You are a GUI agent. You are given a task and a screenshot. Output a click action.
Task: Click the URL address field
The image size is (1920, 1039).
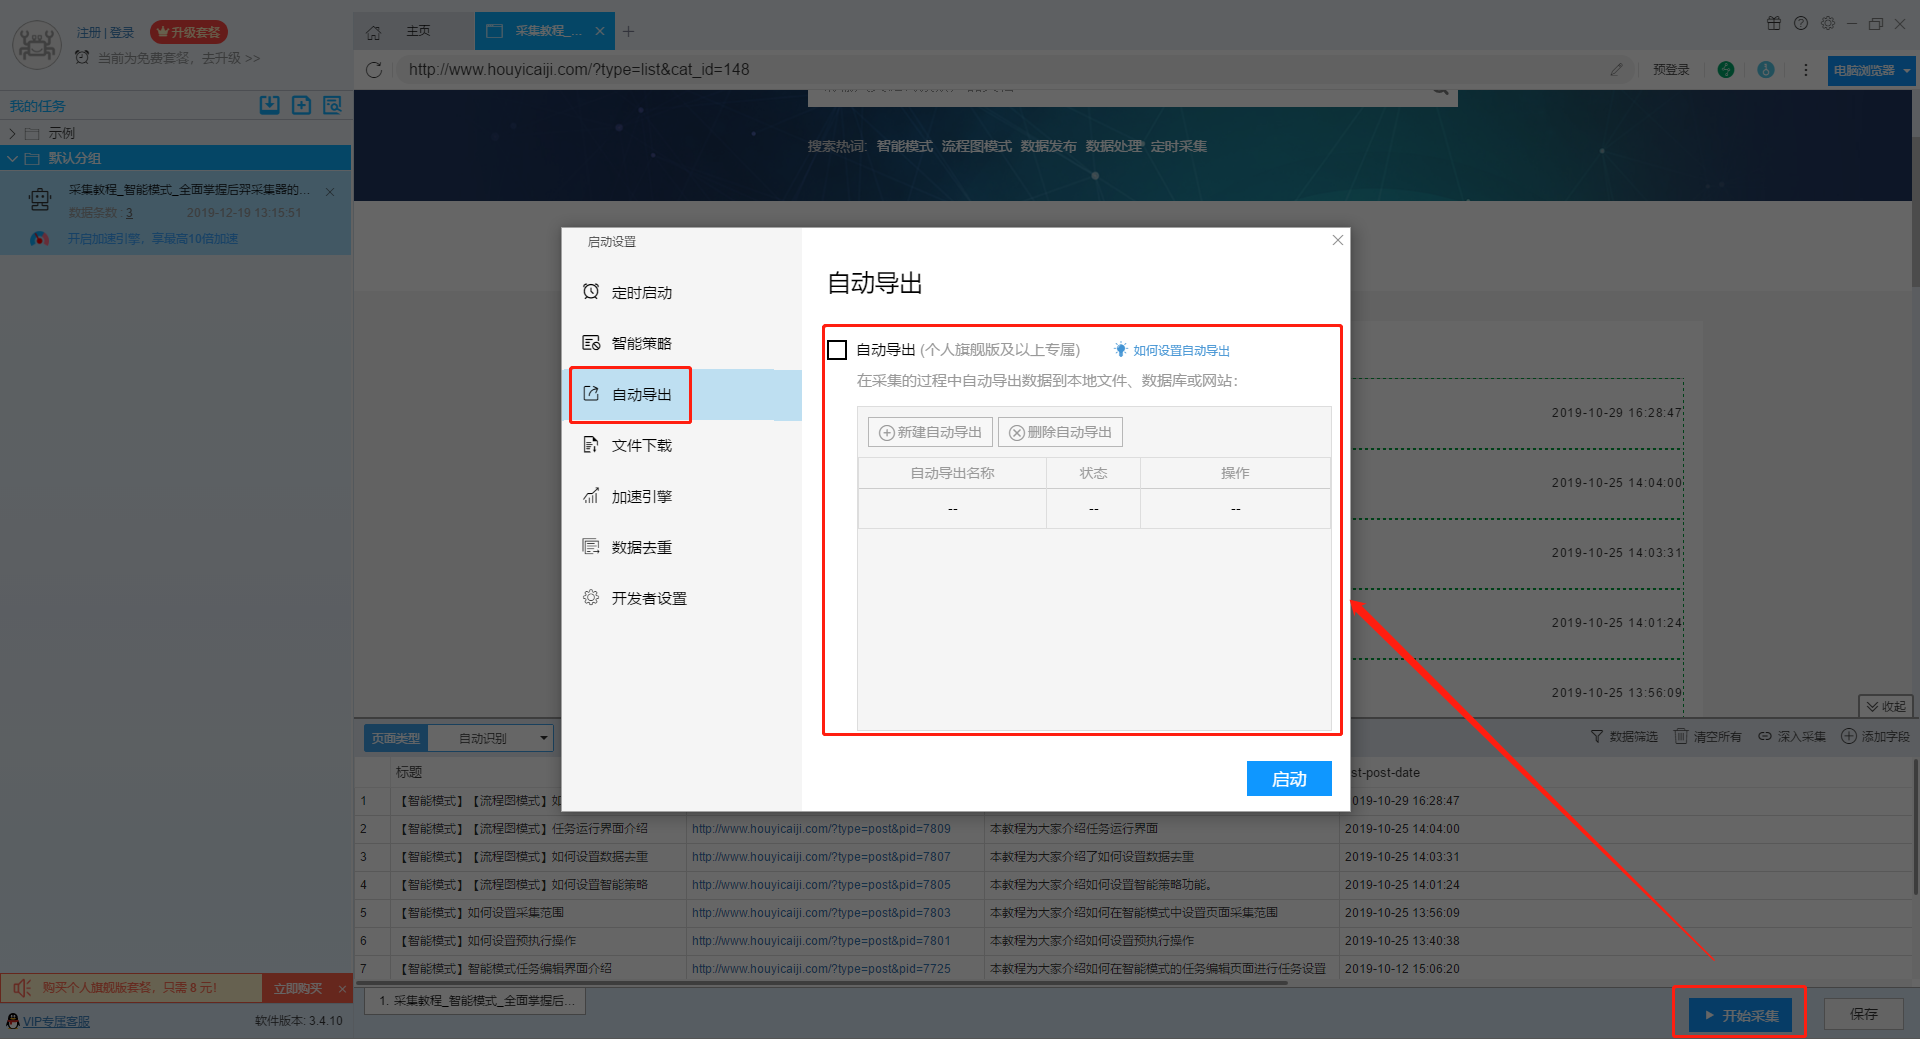[1000, 70]
